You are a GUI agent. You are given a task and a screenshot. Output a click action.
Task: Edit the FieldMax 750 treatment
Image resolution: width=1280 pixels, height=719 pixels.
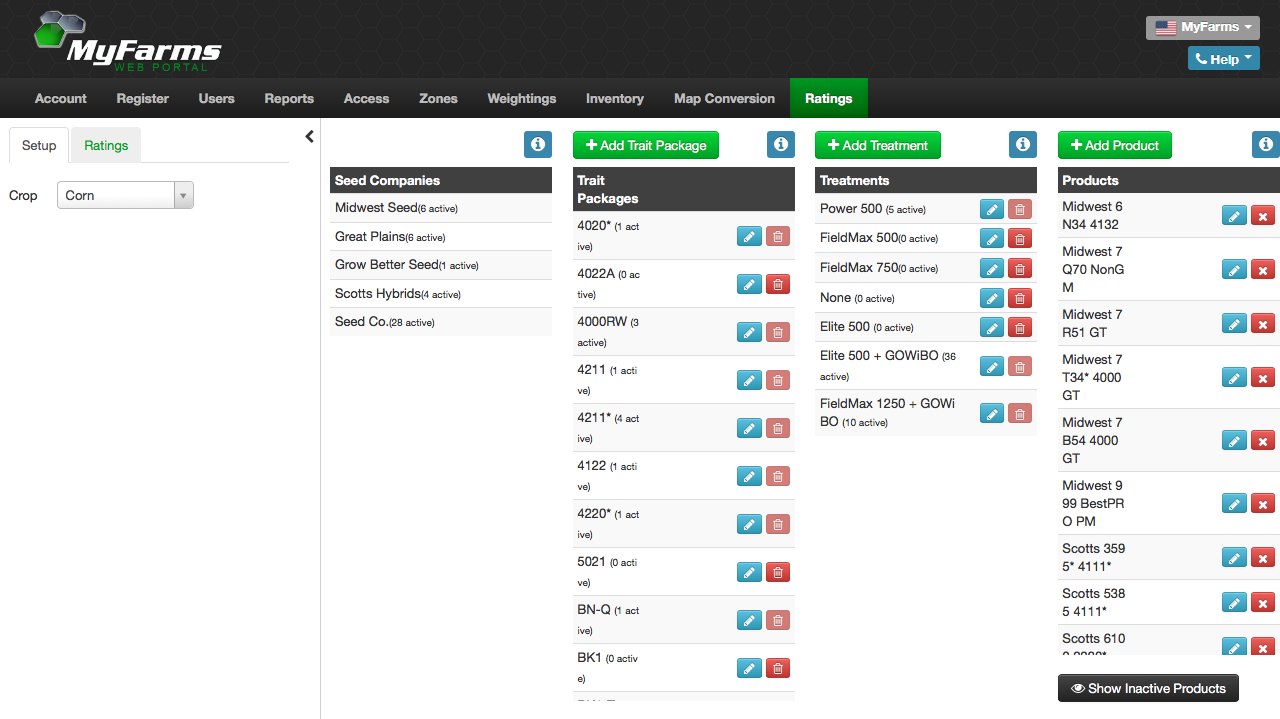click(992, 268)
